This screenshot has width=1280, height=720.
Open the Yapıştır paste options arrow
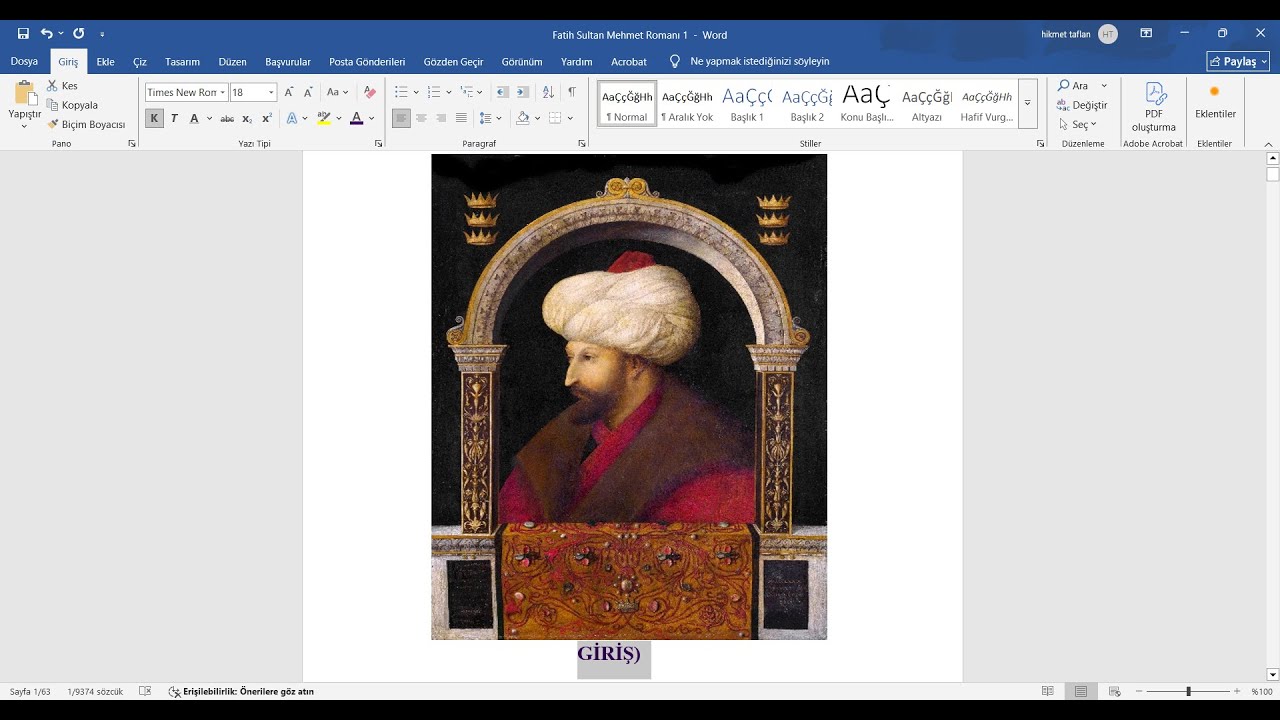tap(25, 126)
